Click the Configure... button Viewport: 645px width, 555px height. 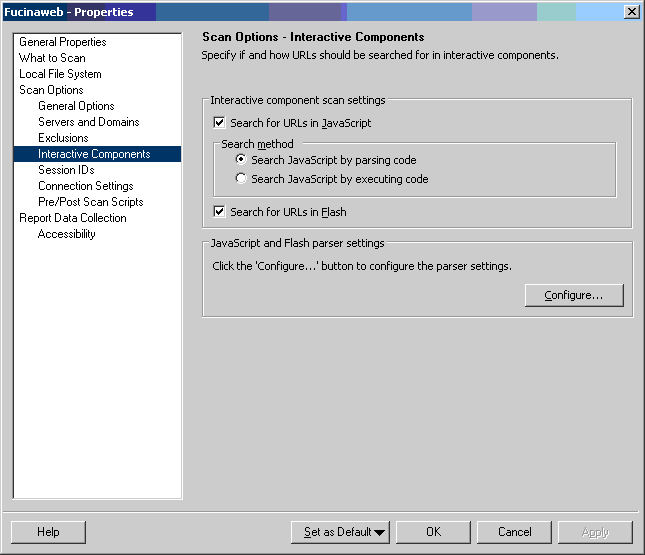click(573, 295)
